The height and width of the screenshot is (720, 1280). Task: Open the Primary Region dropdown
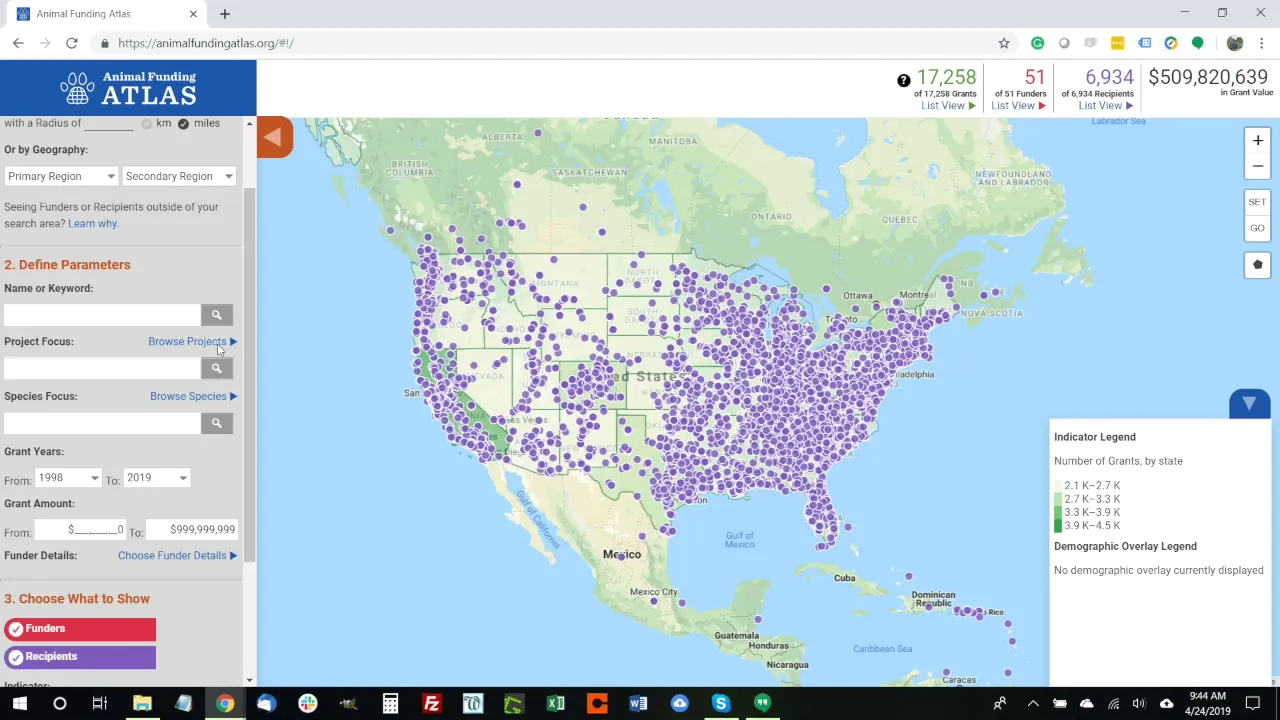pos(61,176)
